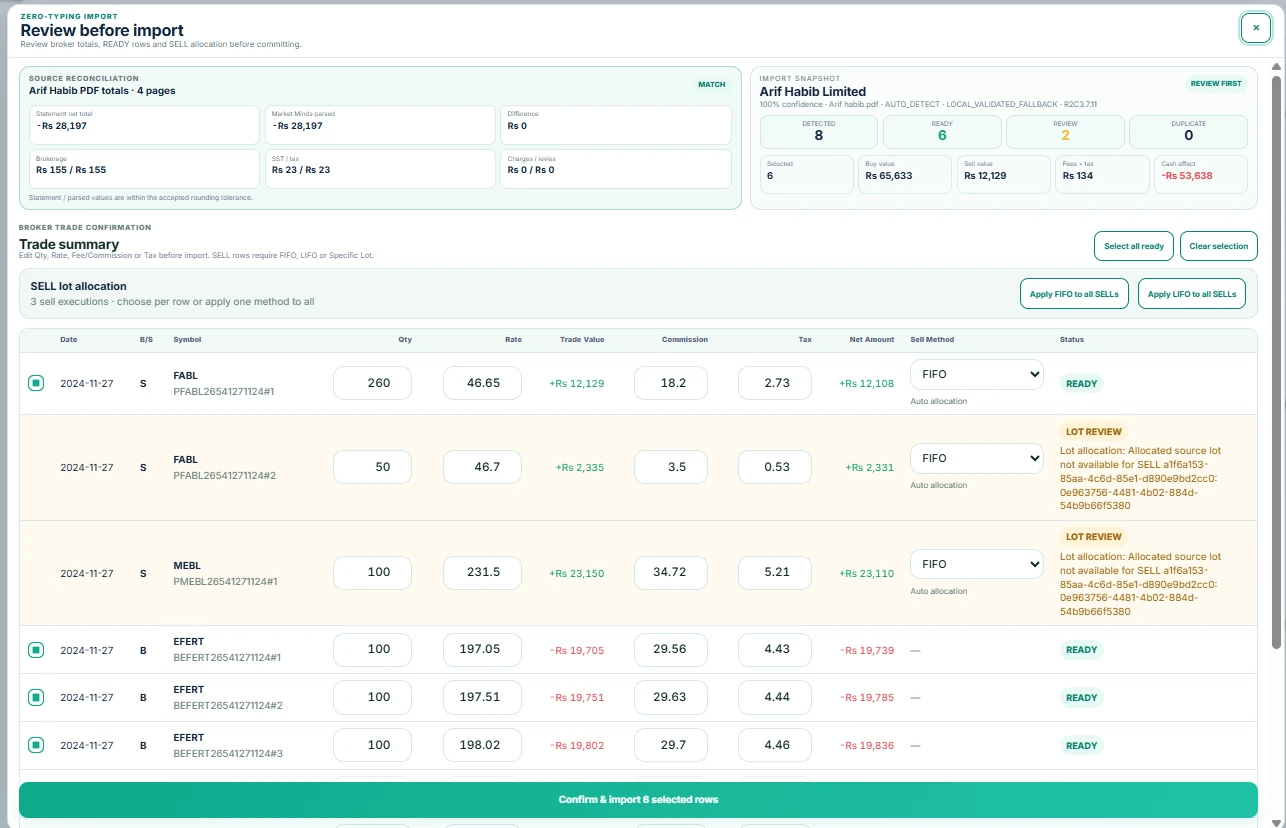
Task: Close the Review before import dialog
Action: point(1255,28)
